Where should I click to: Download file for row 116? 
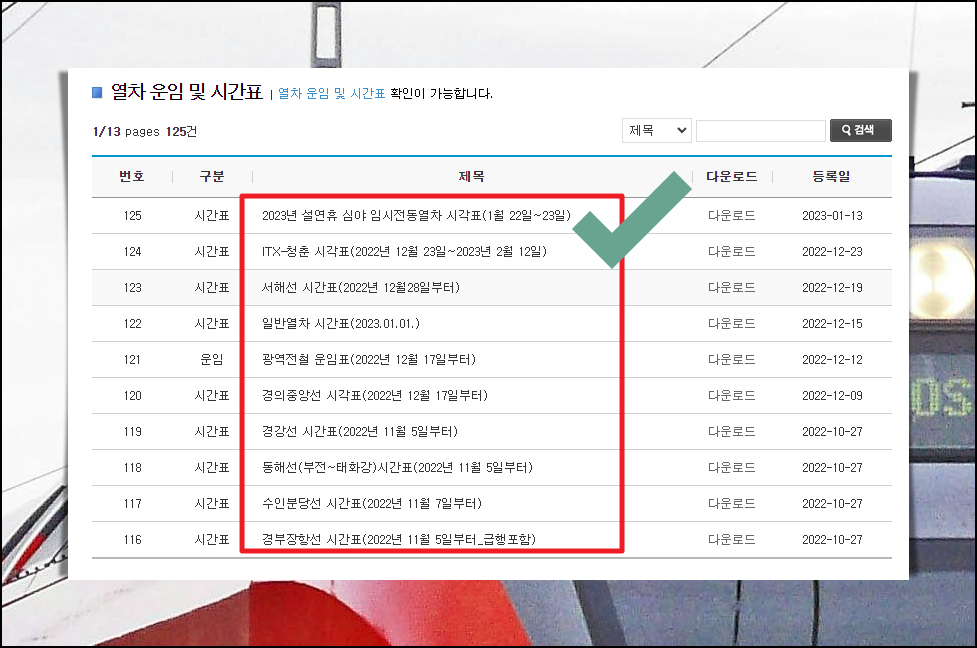coord(732,540)
